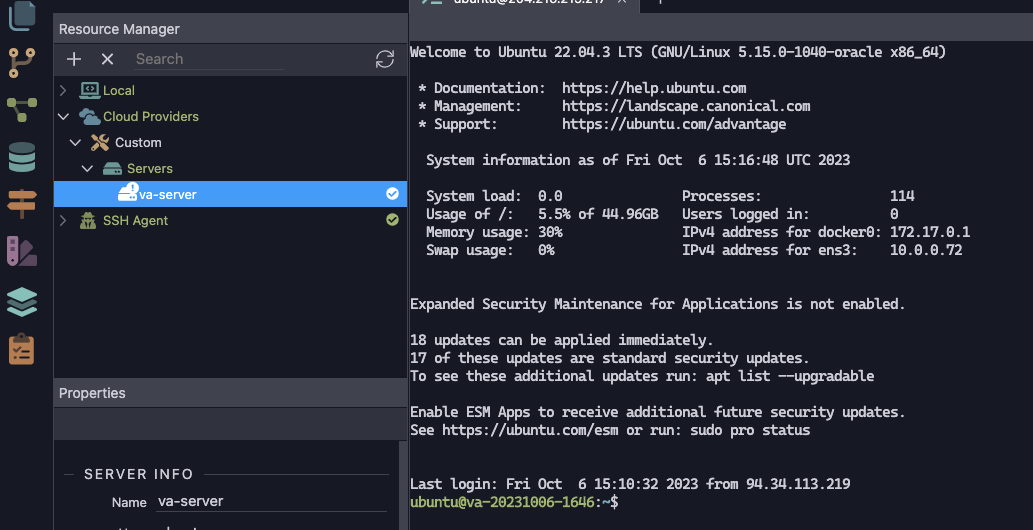
Task: Click the server warning icon on va-server
Action: 128,192
